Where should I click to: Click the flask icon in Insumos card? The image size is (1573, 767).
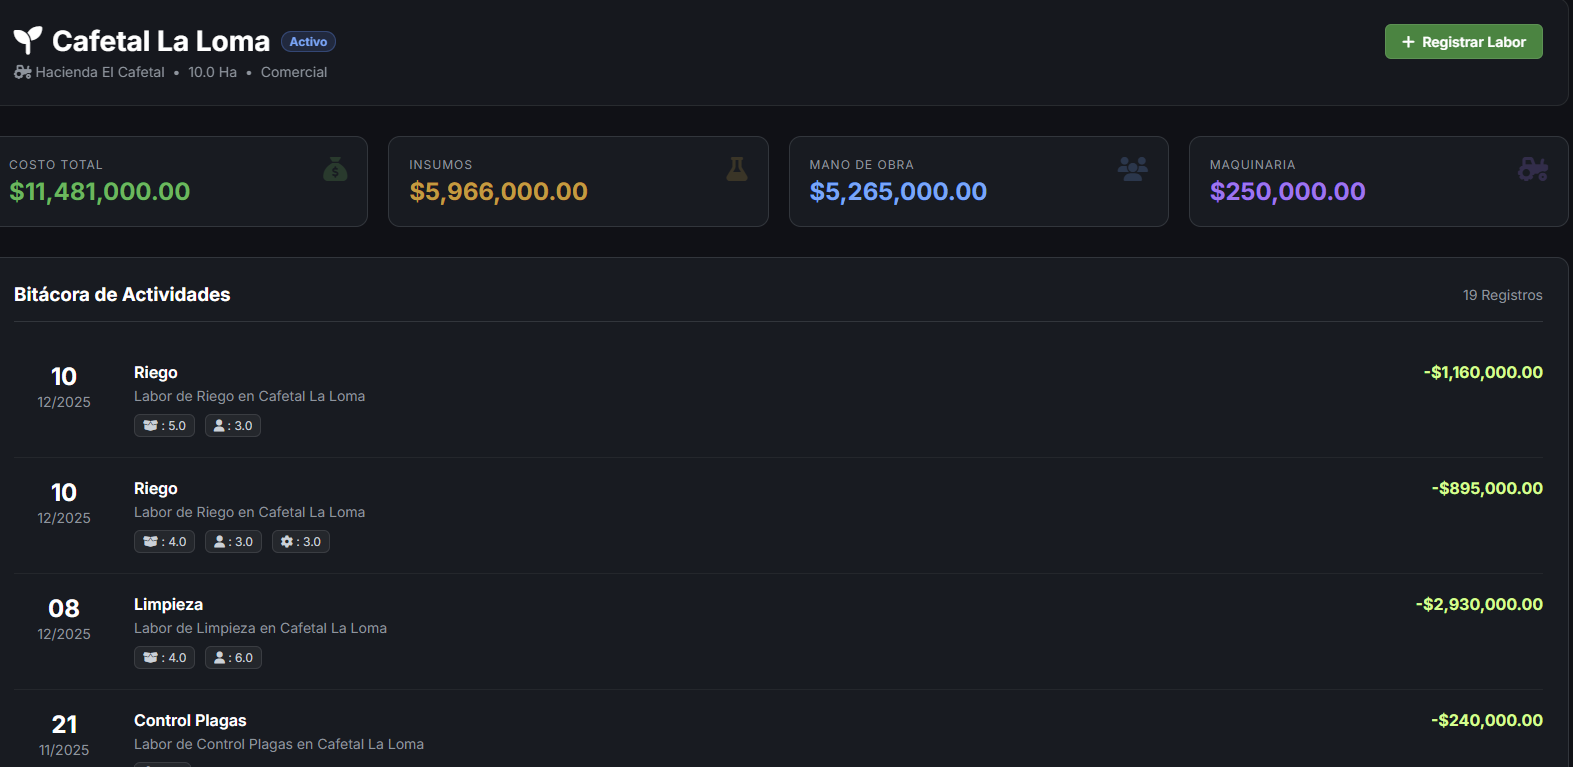737,169
